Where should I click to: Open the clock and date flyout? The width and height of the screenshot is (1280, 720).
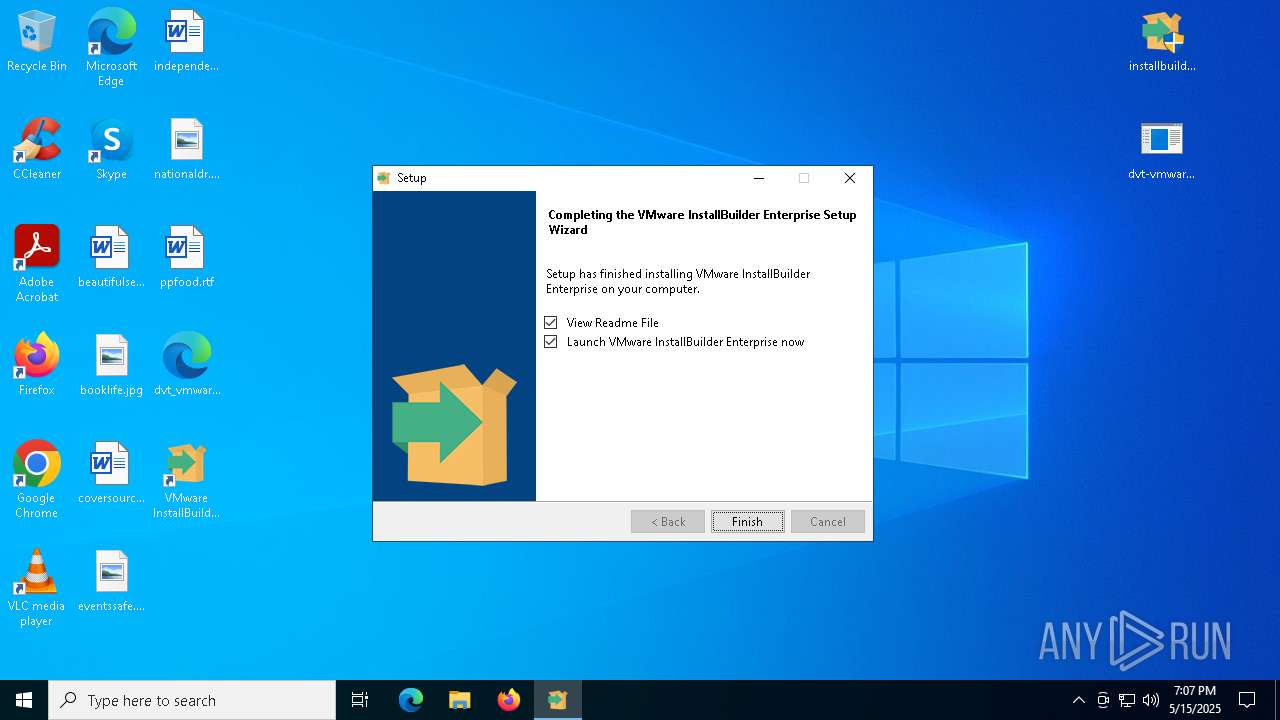[1195, 700]
